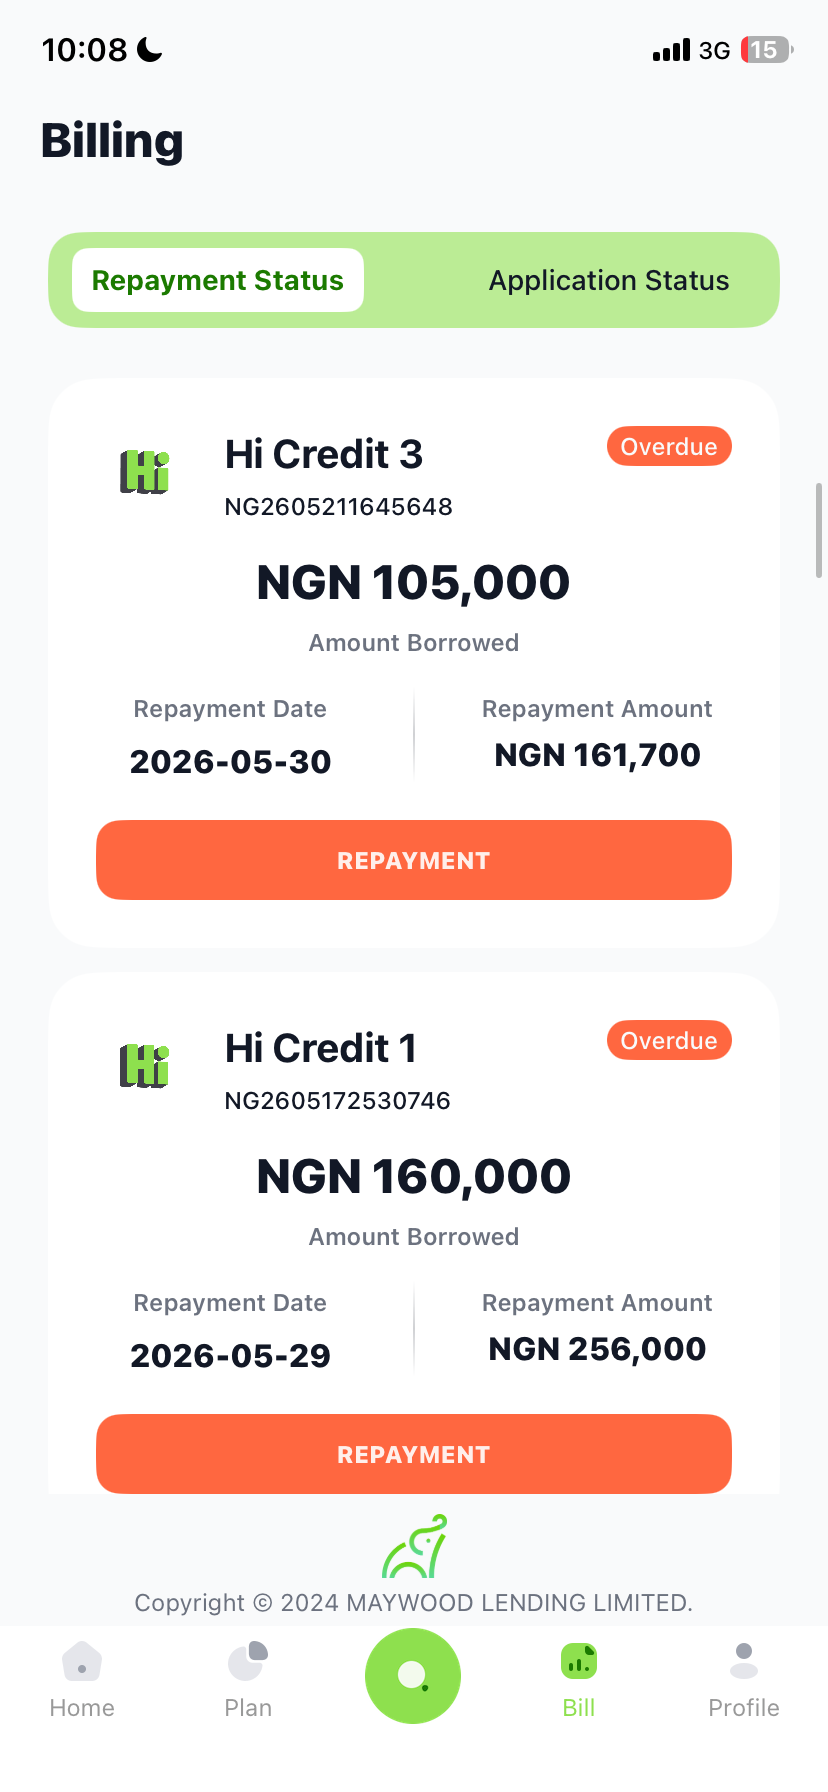Open the Home tab icon

82,1662
